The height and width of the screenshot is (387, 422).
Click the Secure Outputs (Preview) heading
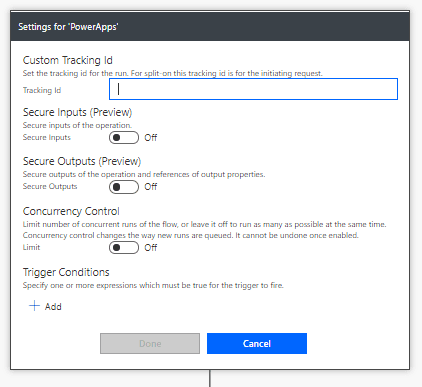point(82,161)
